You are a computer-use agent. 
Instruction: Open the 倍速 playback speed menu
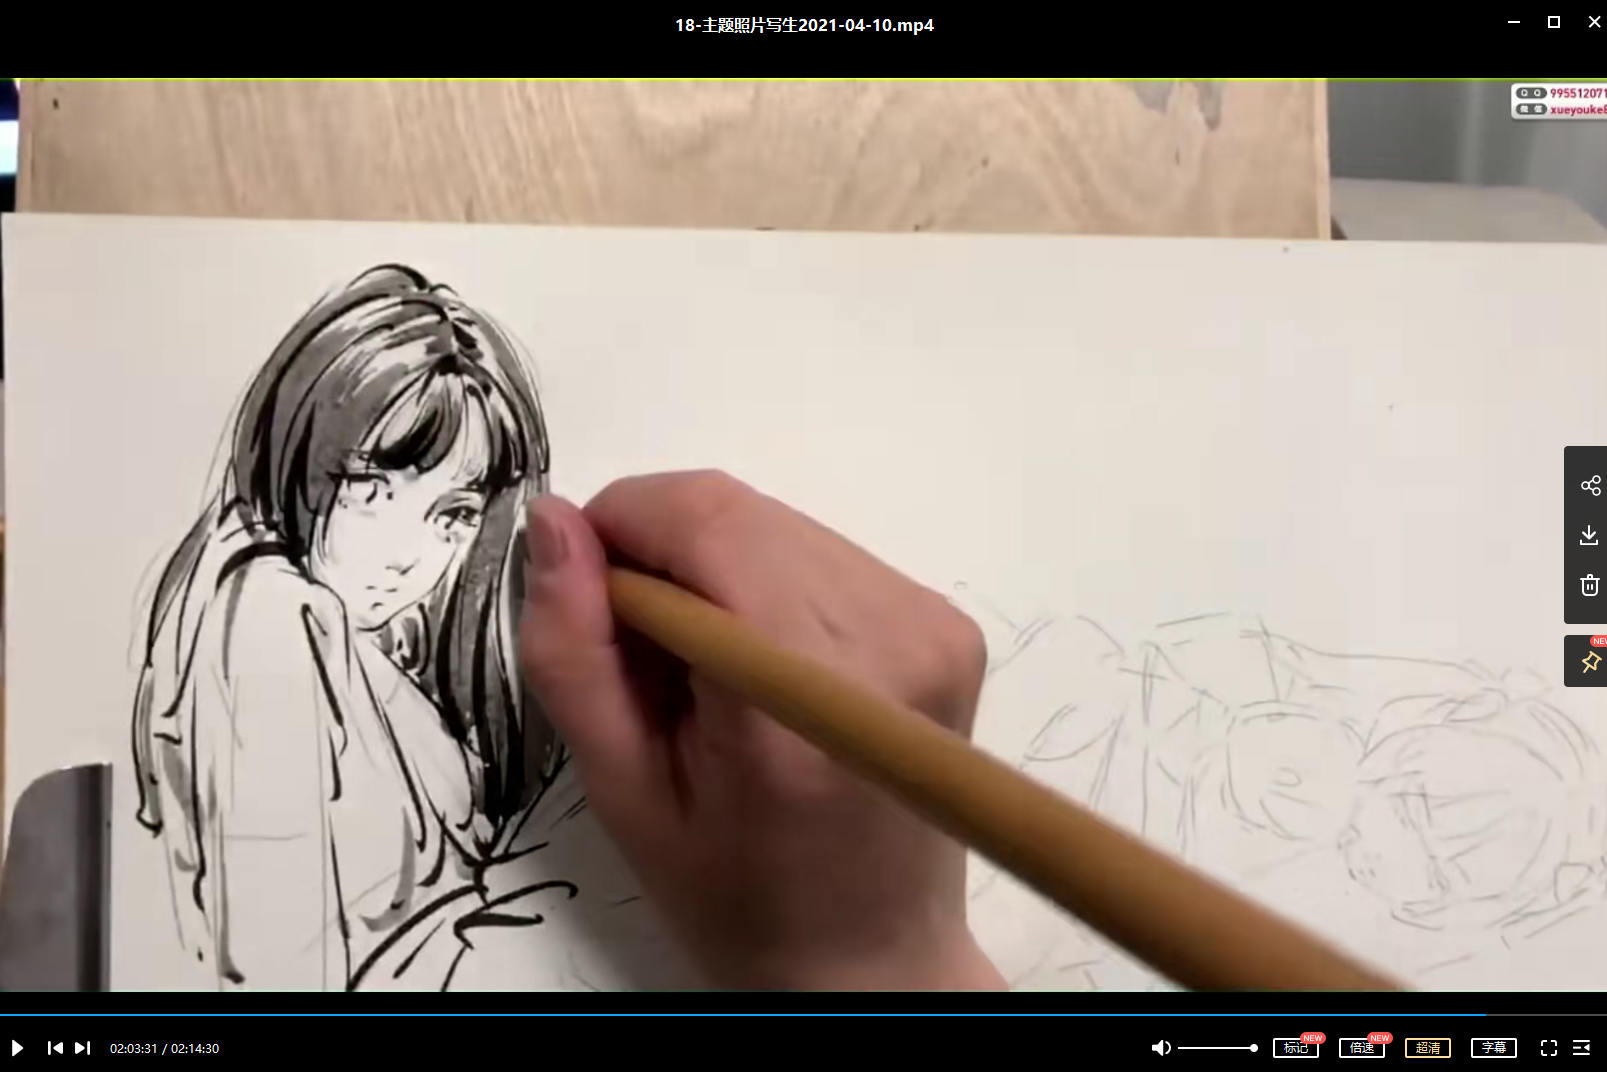[x=1361, y=1048]
